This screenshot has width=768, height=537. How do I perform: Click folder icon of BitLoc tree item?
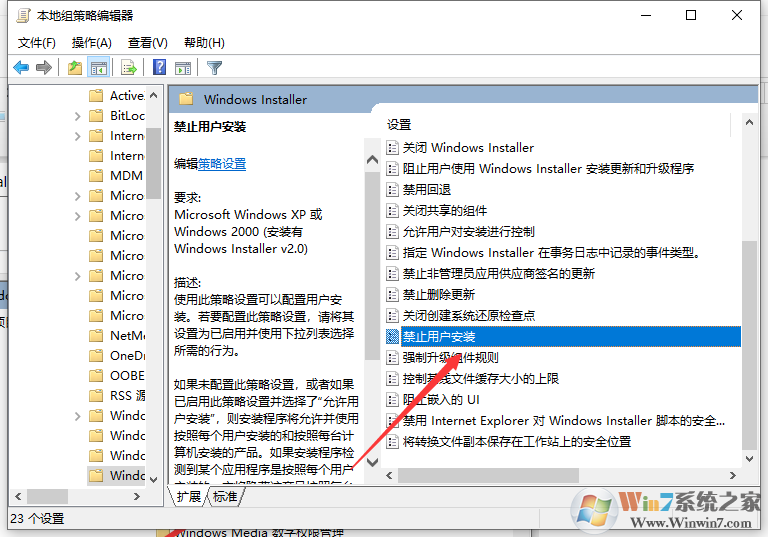coord(96,116)
